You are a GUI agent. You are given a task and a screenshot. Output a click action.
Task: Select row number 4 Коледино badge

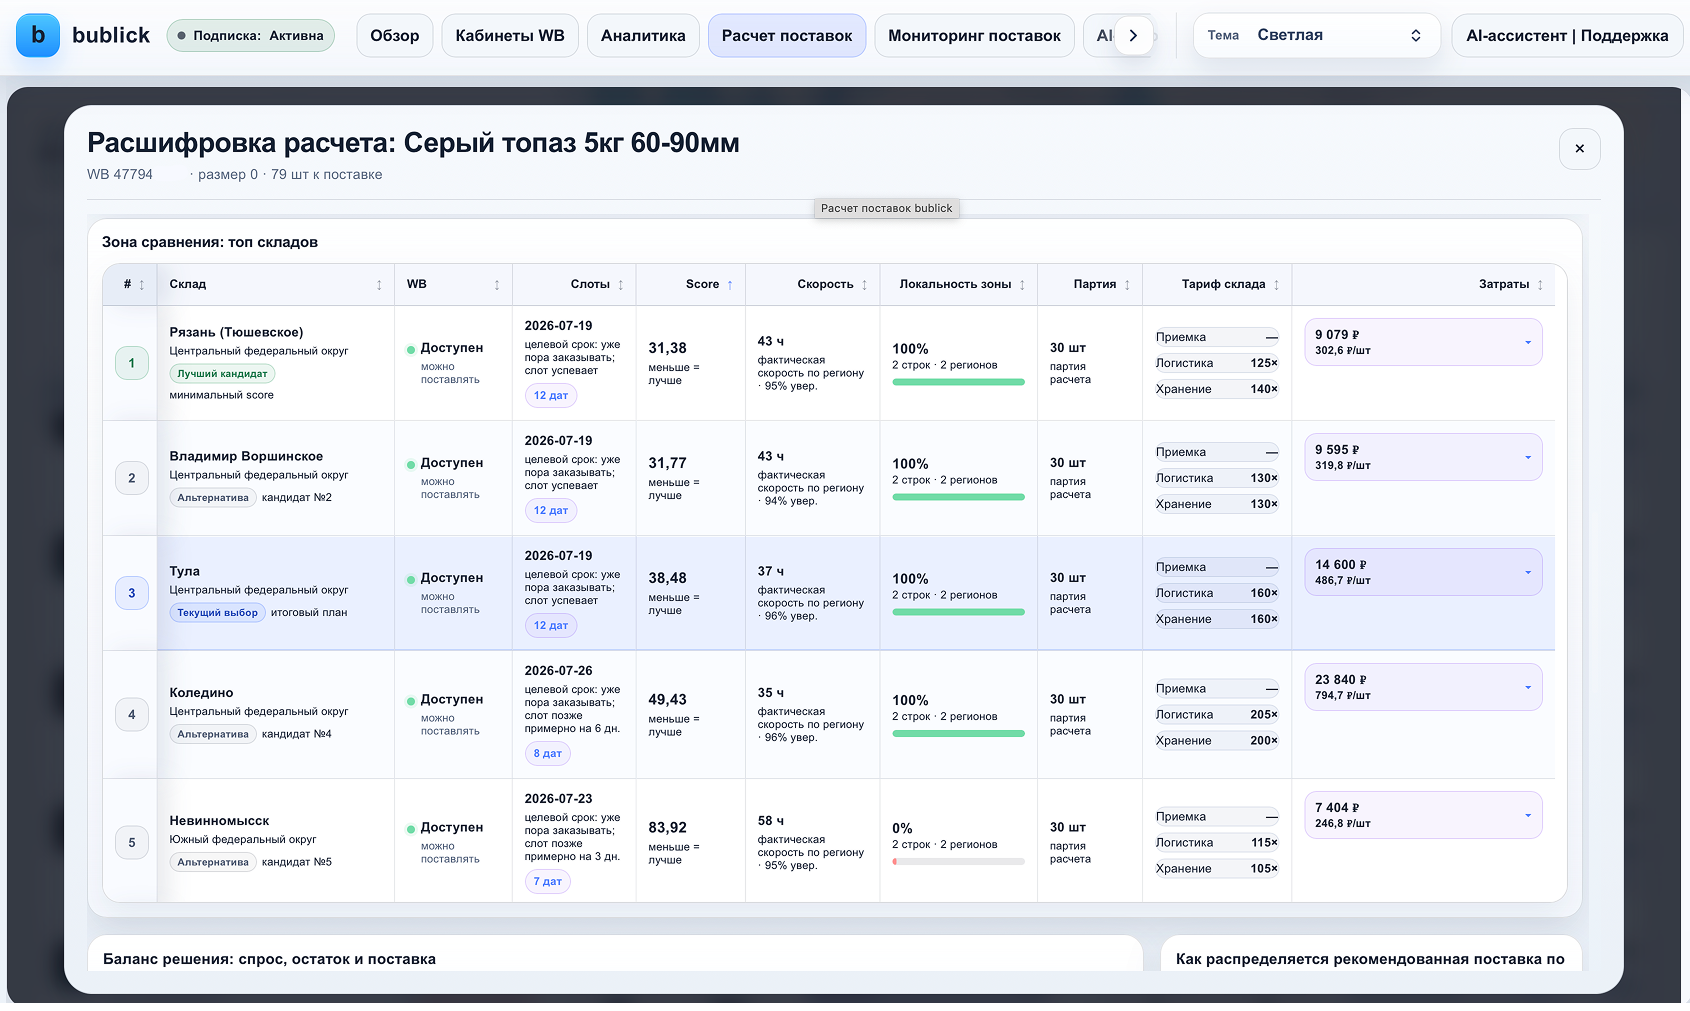click(x=132, y=715)
